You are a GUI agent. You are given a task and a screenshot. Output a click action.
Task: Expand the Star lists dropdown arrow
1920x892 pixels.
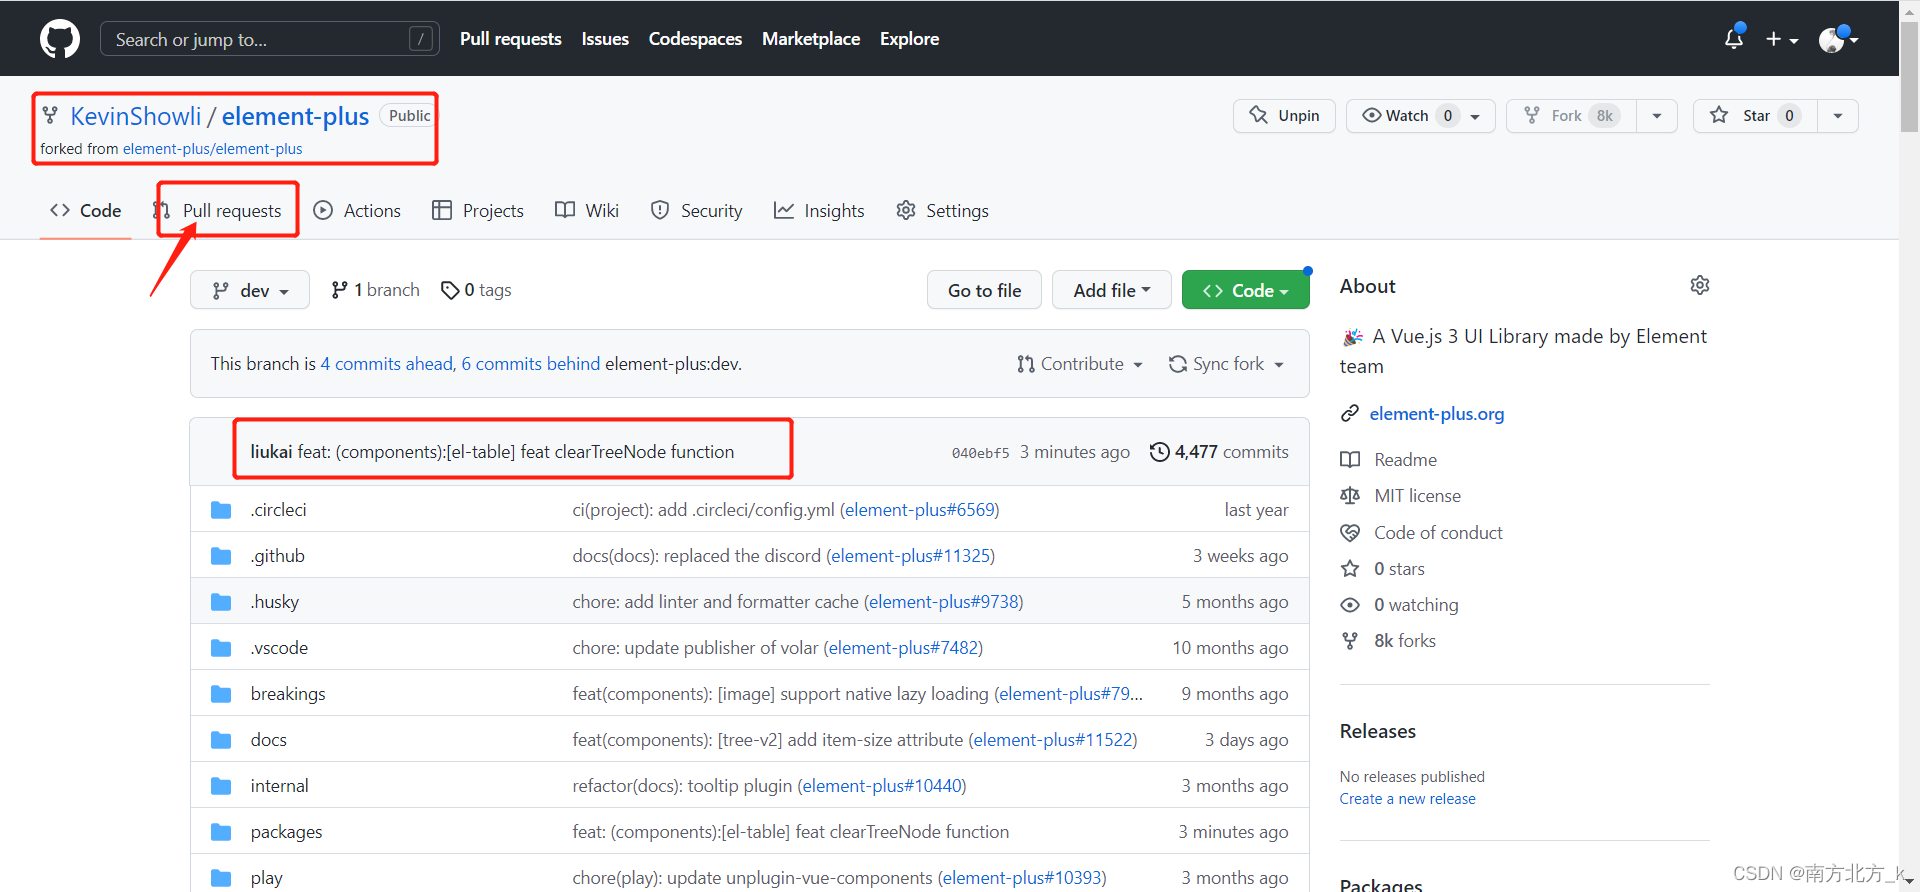(1838, 116)
